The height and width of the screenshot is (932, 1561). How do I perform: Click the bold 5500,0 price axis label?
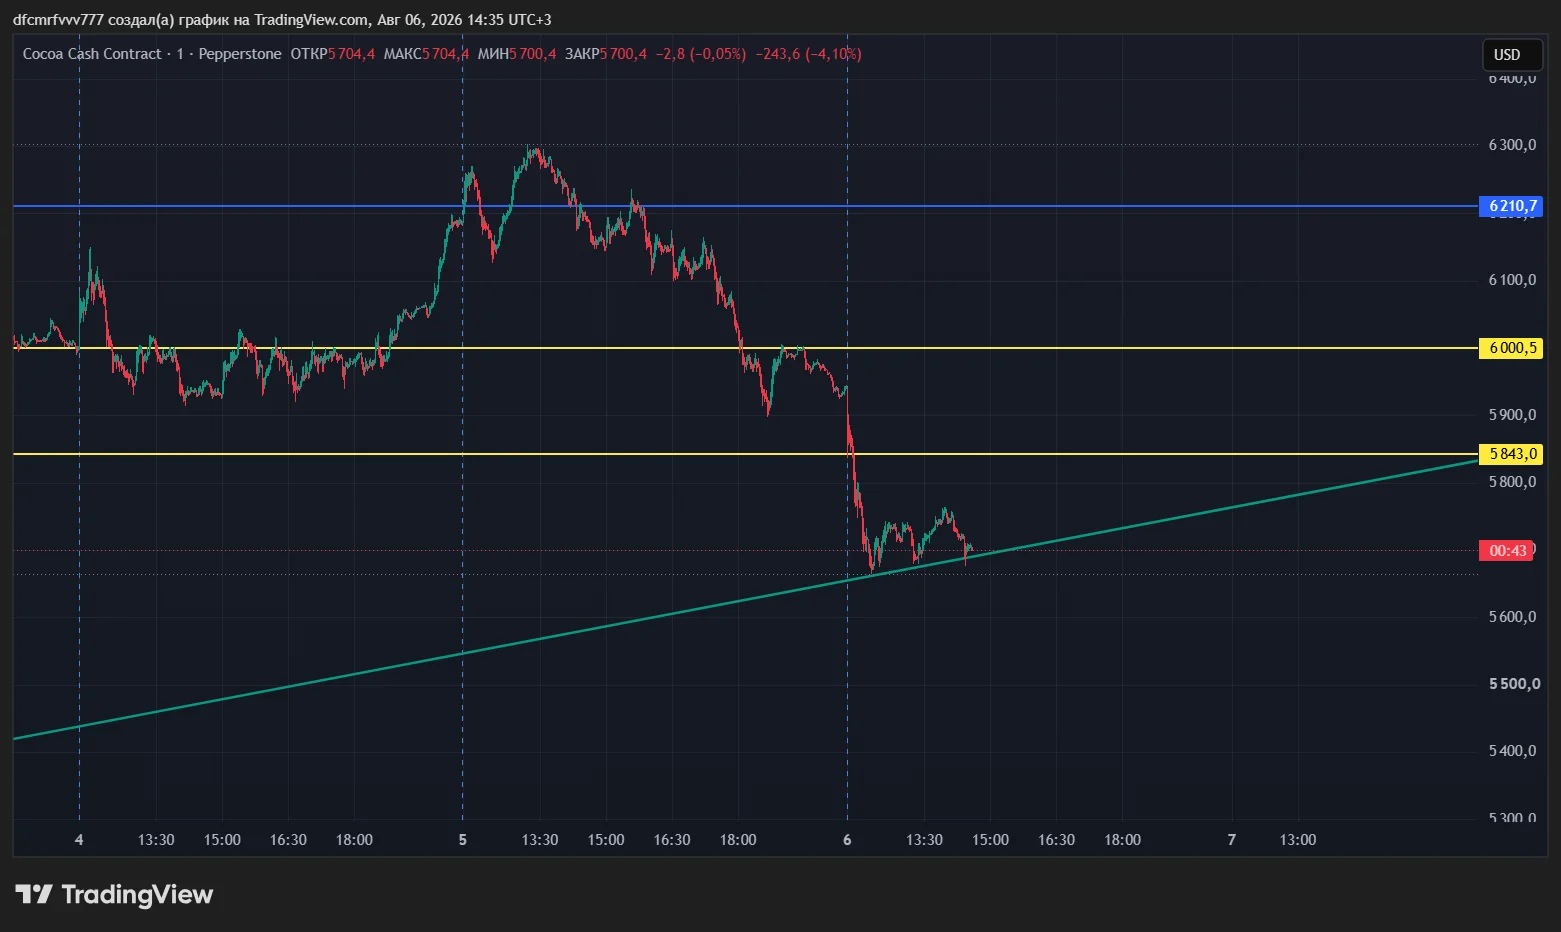pos(1514,684)
